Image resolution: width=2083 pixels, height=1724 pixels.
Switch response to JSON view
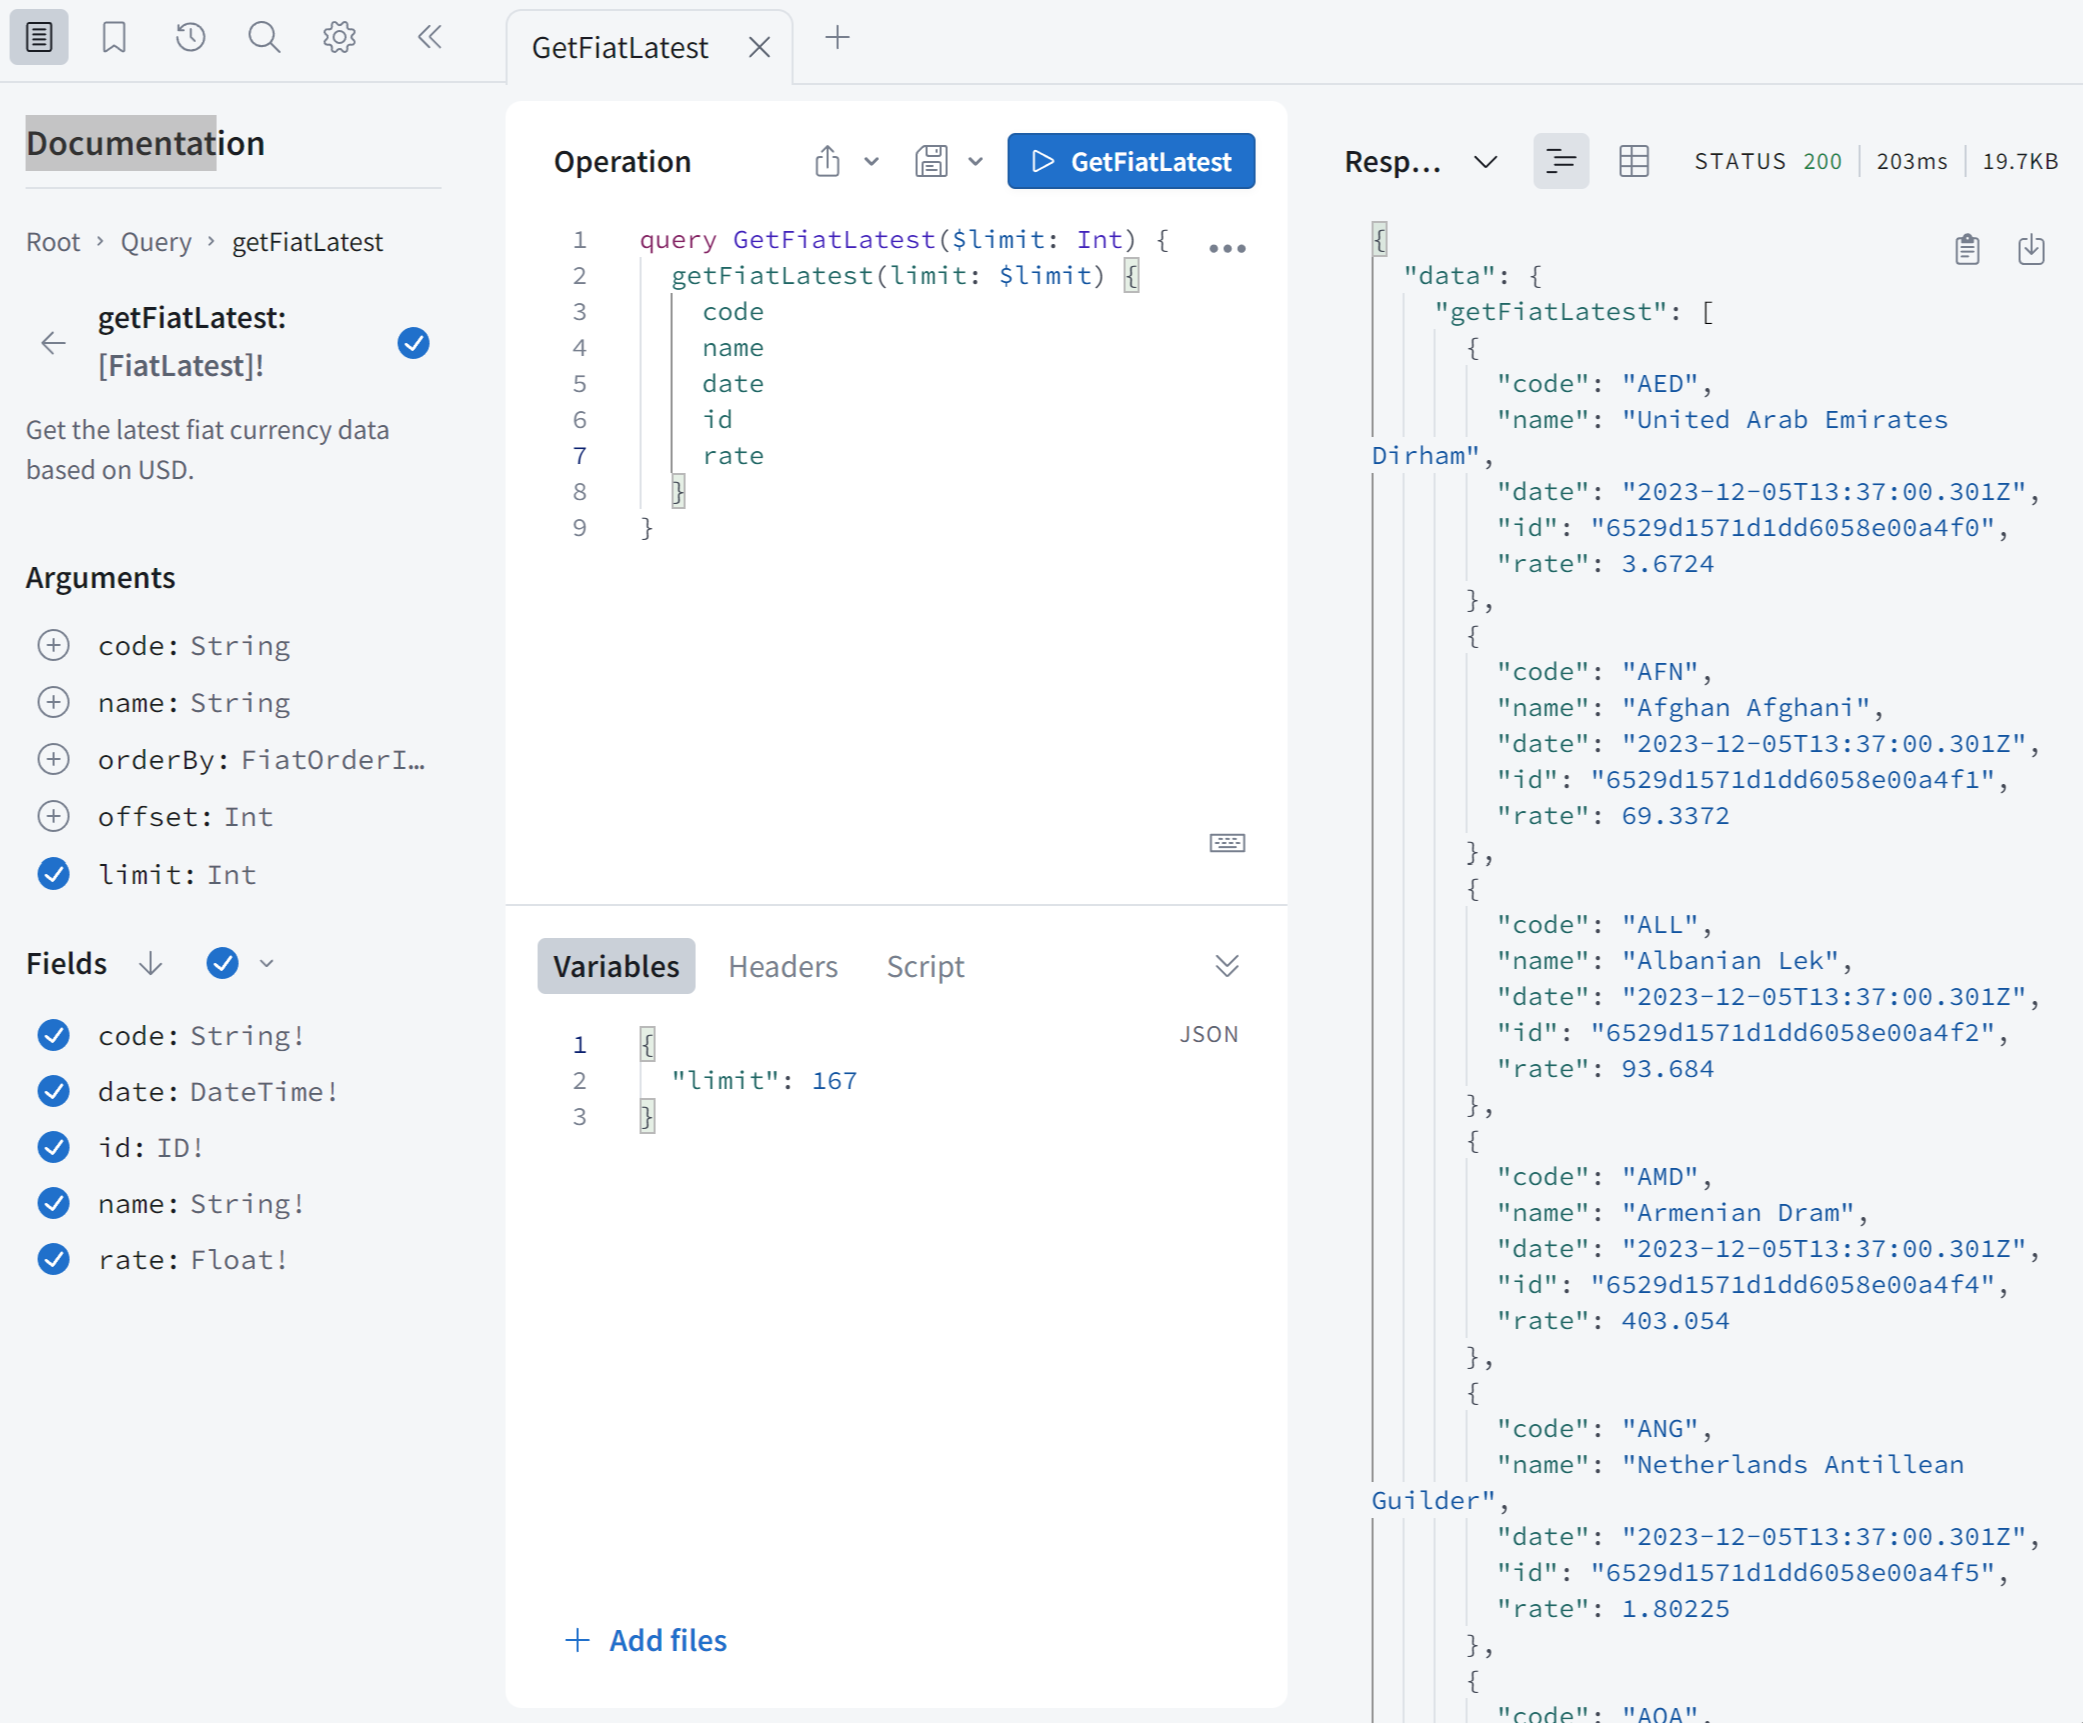(1561, 161)
